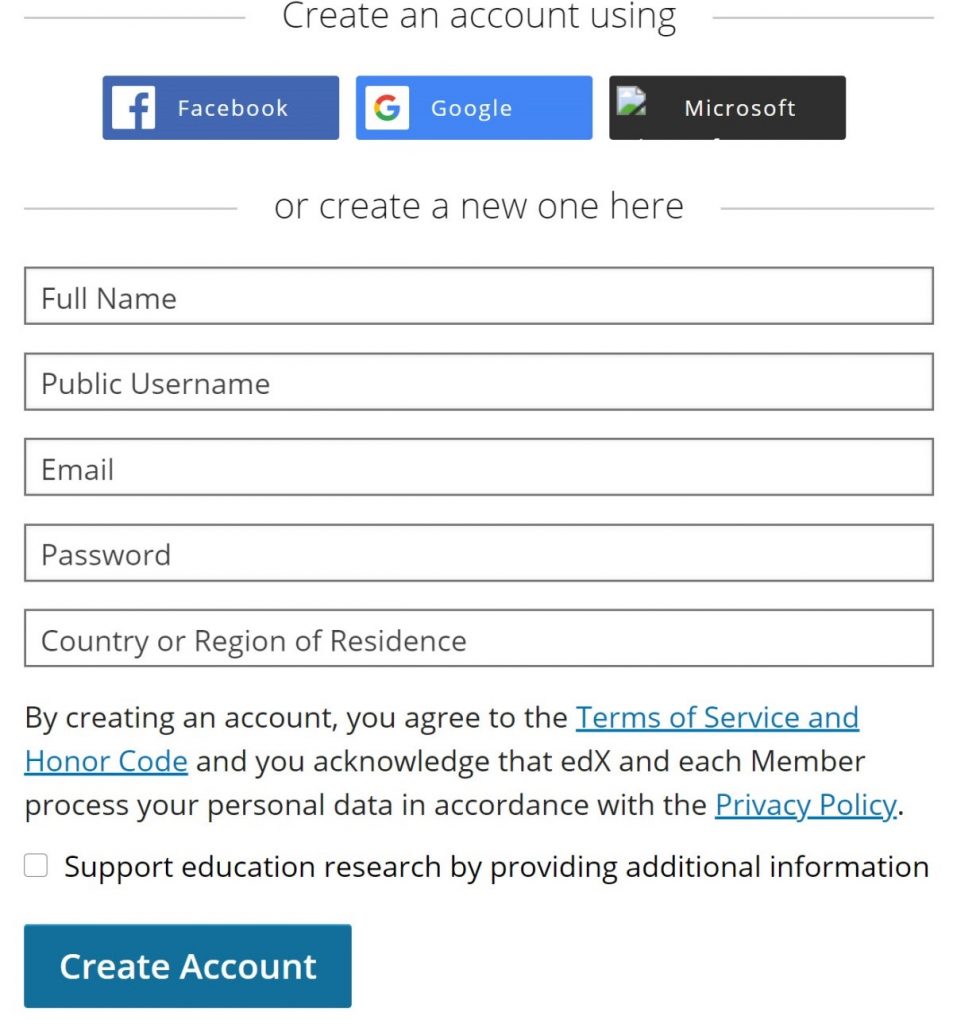This screenshot has width=953, height=1024.
Task: Click the Facebook 'f' logo icon
Action: [x=133, y=108]
